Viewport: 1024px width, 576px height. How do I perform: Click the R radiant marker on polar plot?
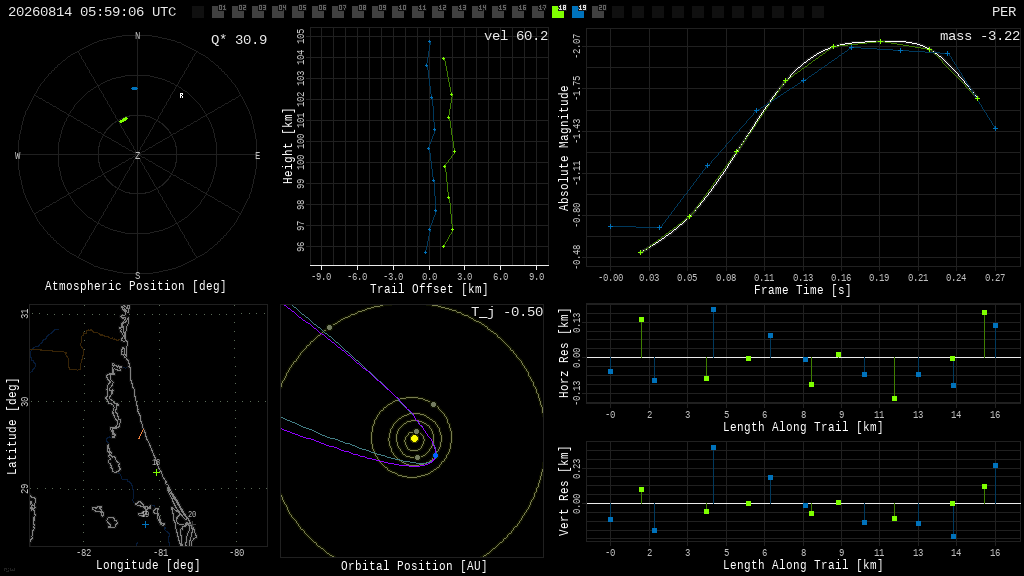click(182, 96)
